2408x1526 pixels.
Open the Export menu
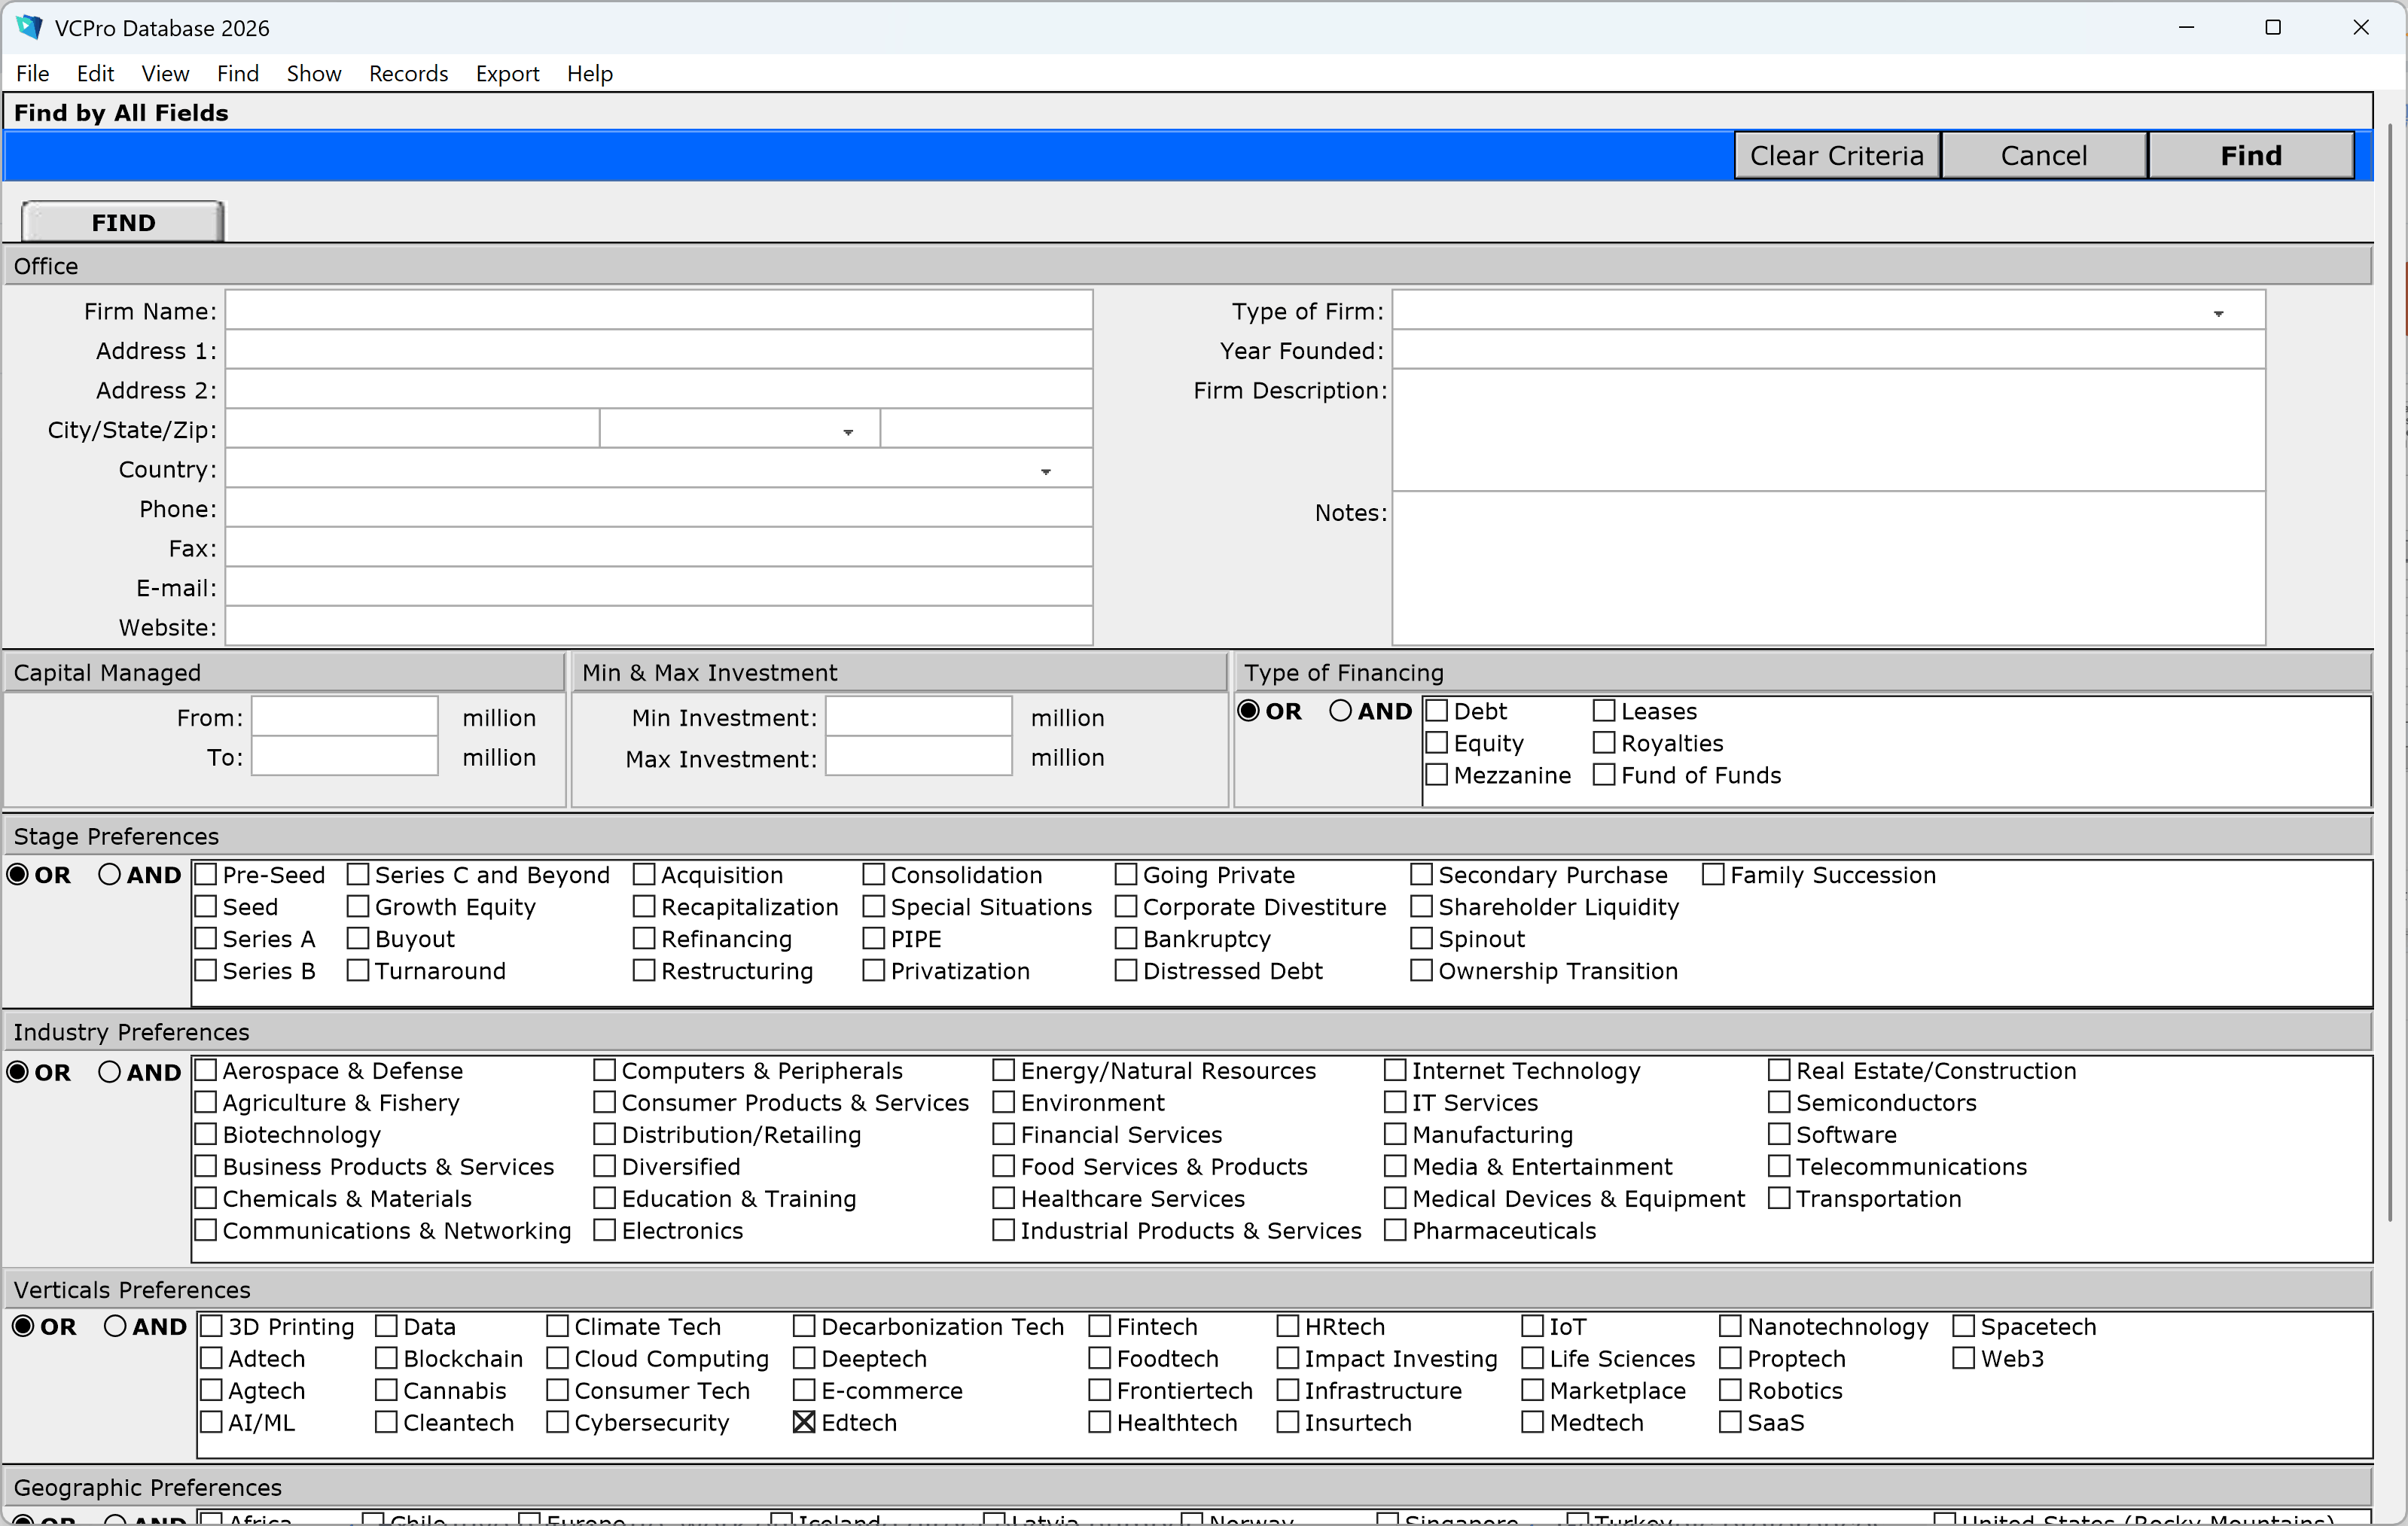(x=507, y=73)
